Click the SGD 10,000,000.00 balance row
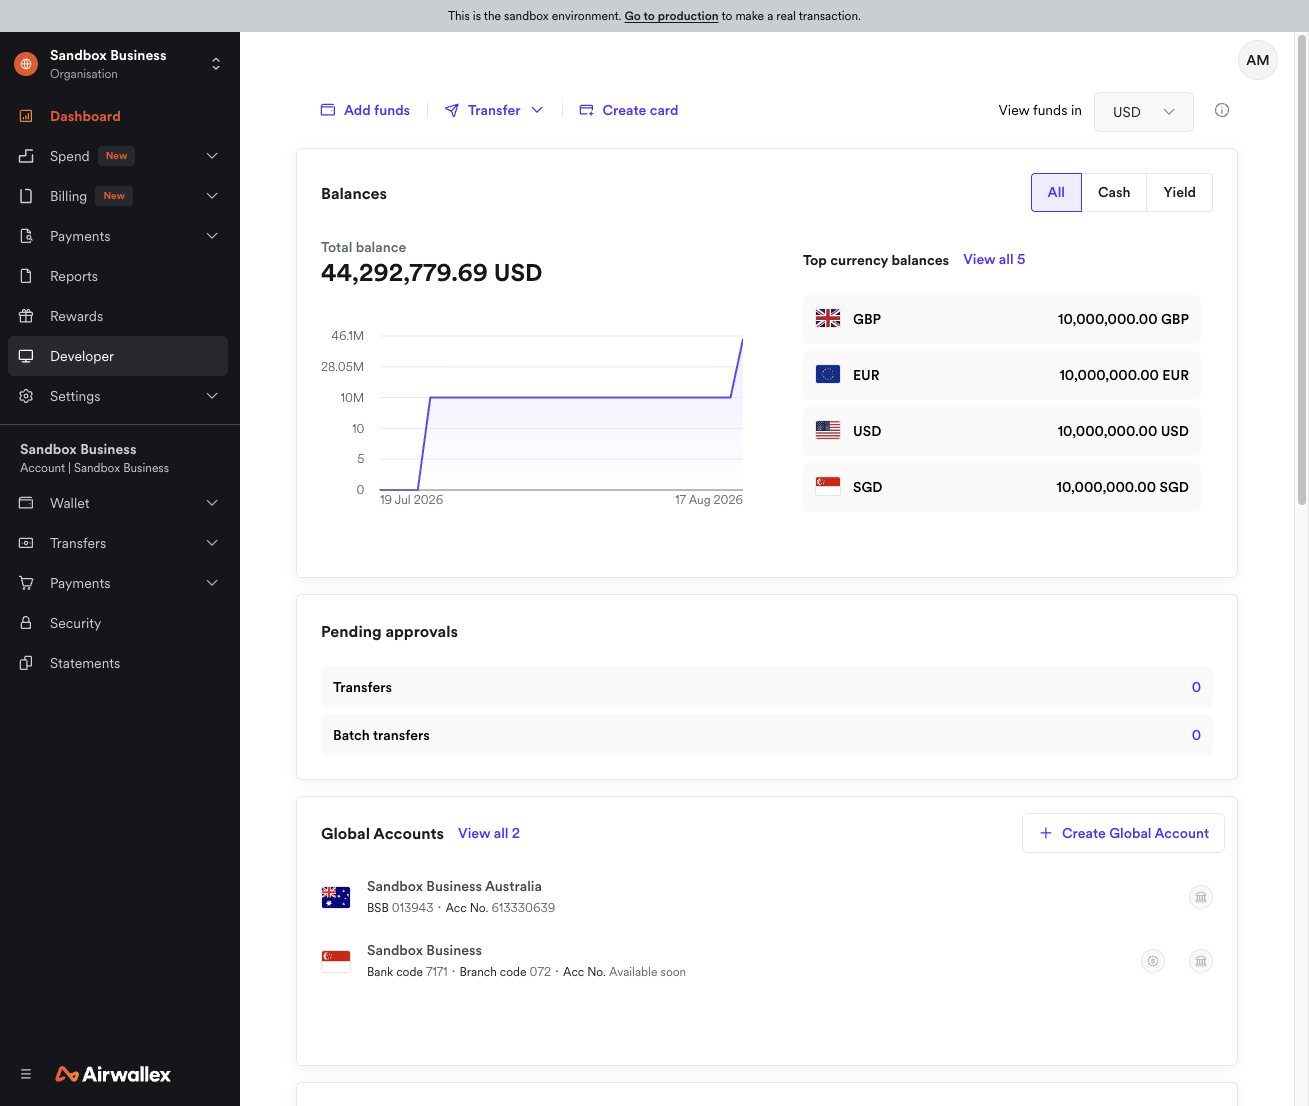The height and width of the screenshot is (1106, 1309). pyautogui.click(x=1002, y=487)
